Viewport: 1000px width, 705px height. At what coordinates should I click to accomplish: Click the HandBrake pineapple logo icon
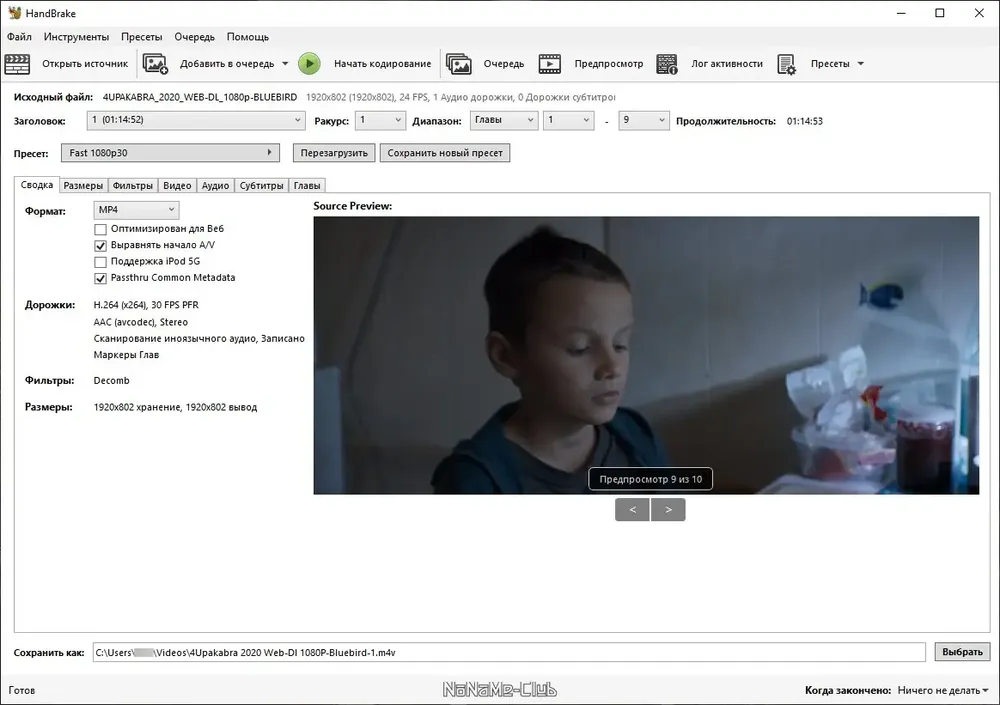(x=14, y=13)
